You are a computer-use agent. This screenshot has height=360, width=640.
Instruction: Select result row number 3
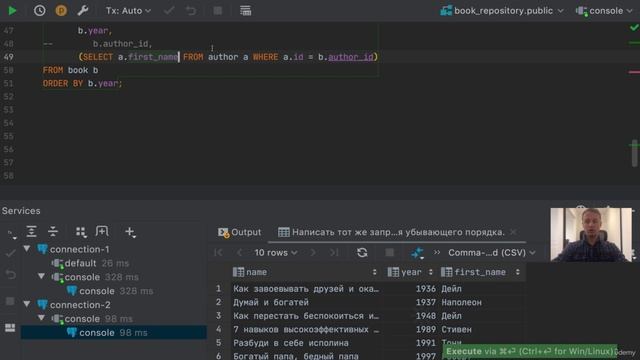coord(218,316)
